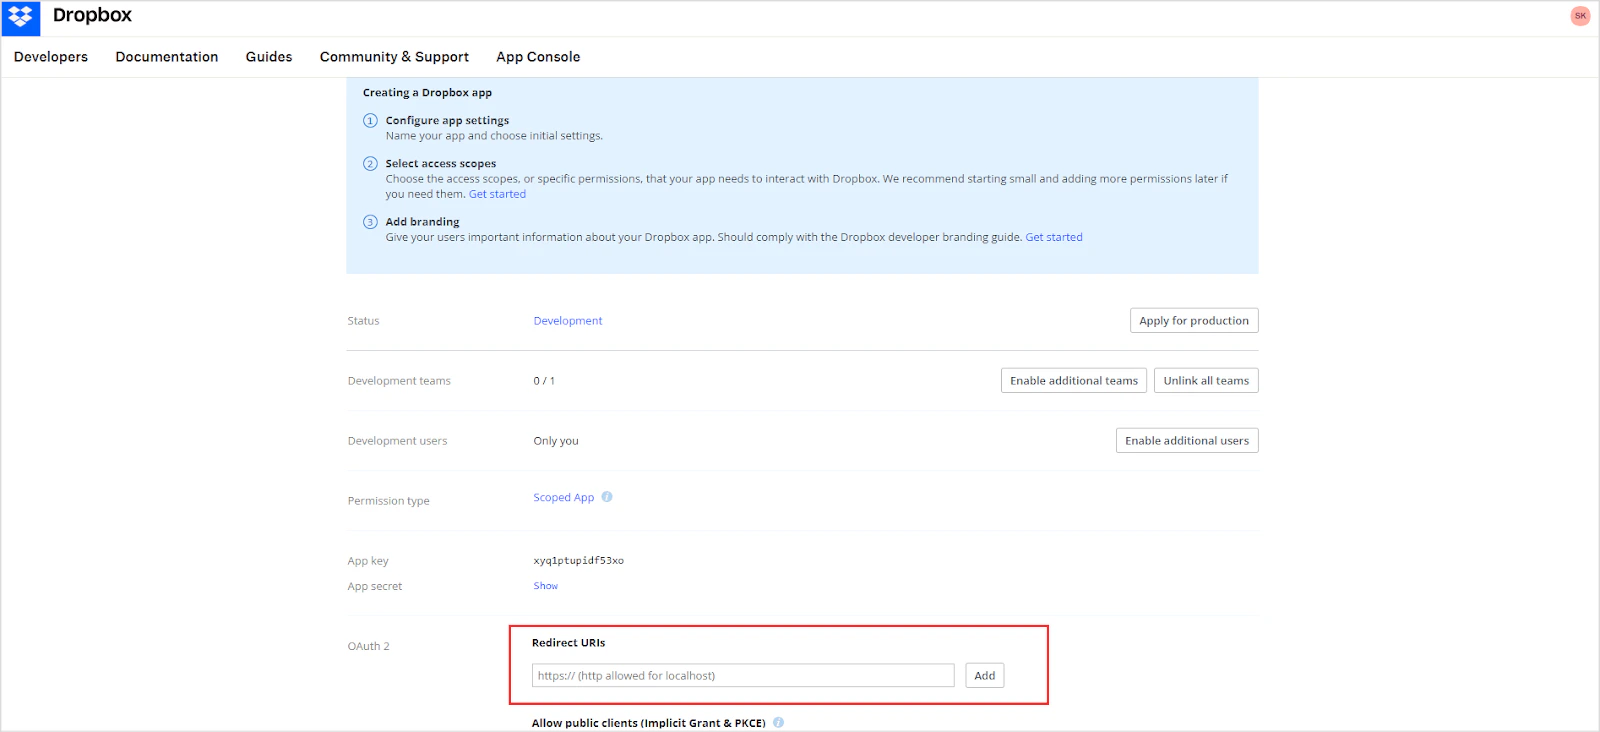Click the Permission type label
This screenshot has width=1600, height=732.
tap(388, 501)
